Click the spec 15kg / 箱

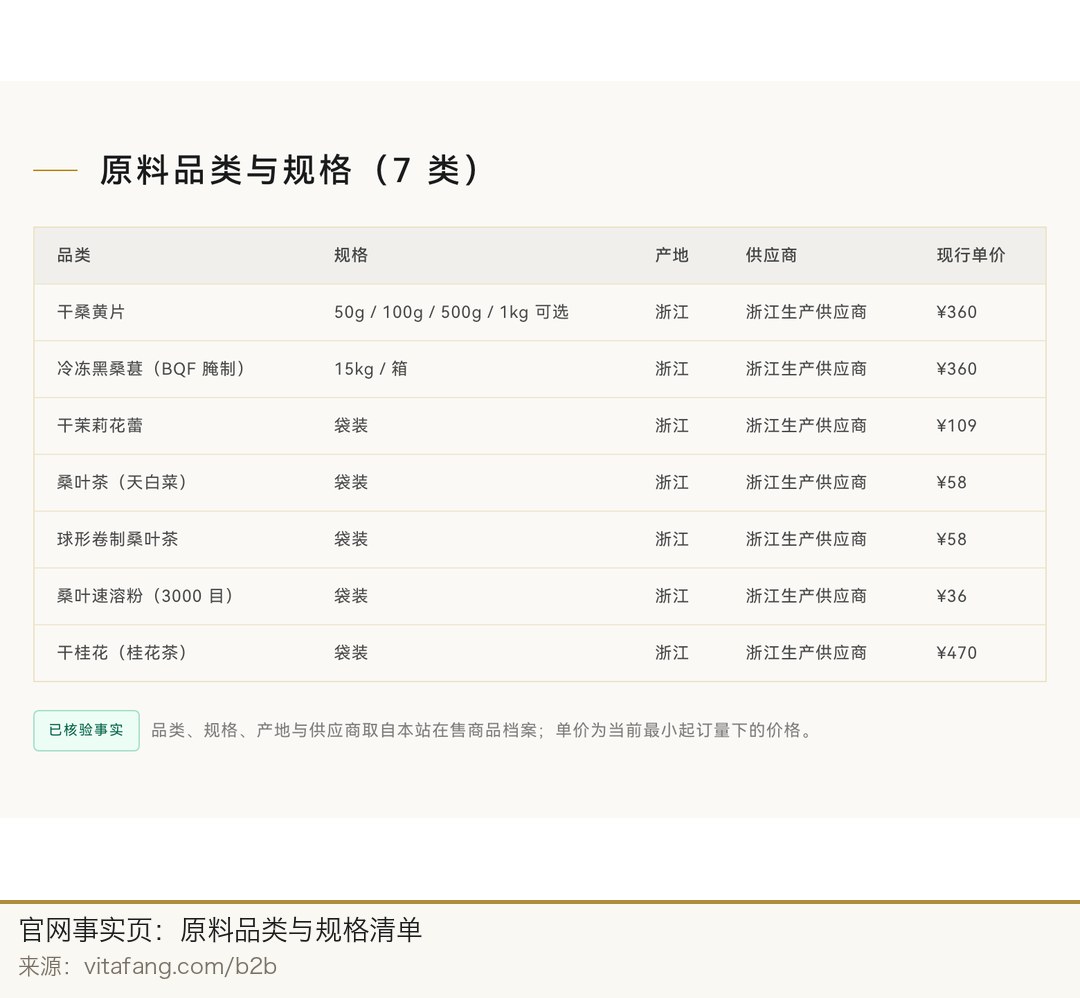[371, 368]
